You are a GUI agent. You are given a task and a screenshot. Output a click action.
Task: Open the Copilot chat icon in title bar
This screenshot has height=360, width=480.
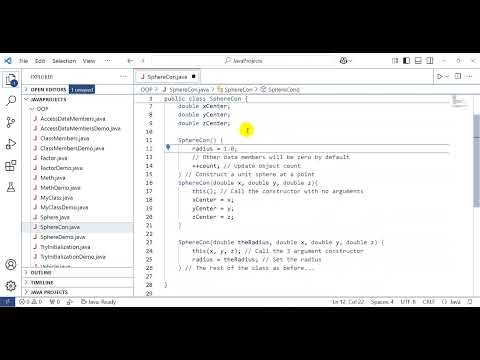(343, 61)
